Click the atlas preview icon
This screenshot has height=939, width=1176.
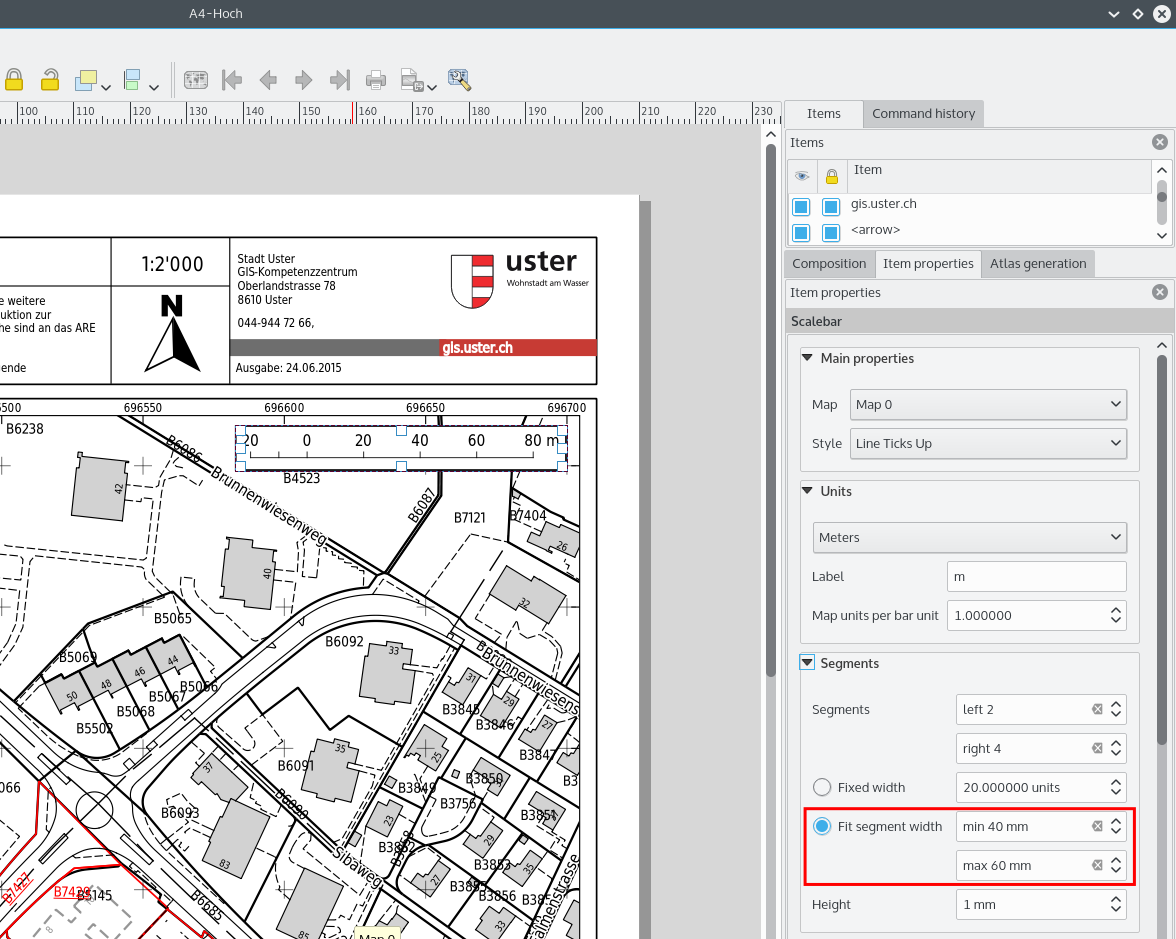tap(195, 80)
